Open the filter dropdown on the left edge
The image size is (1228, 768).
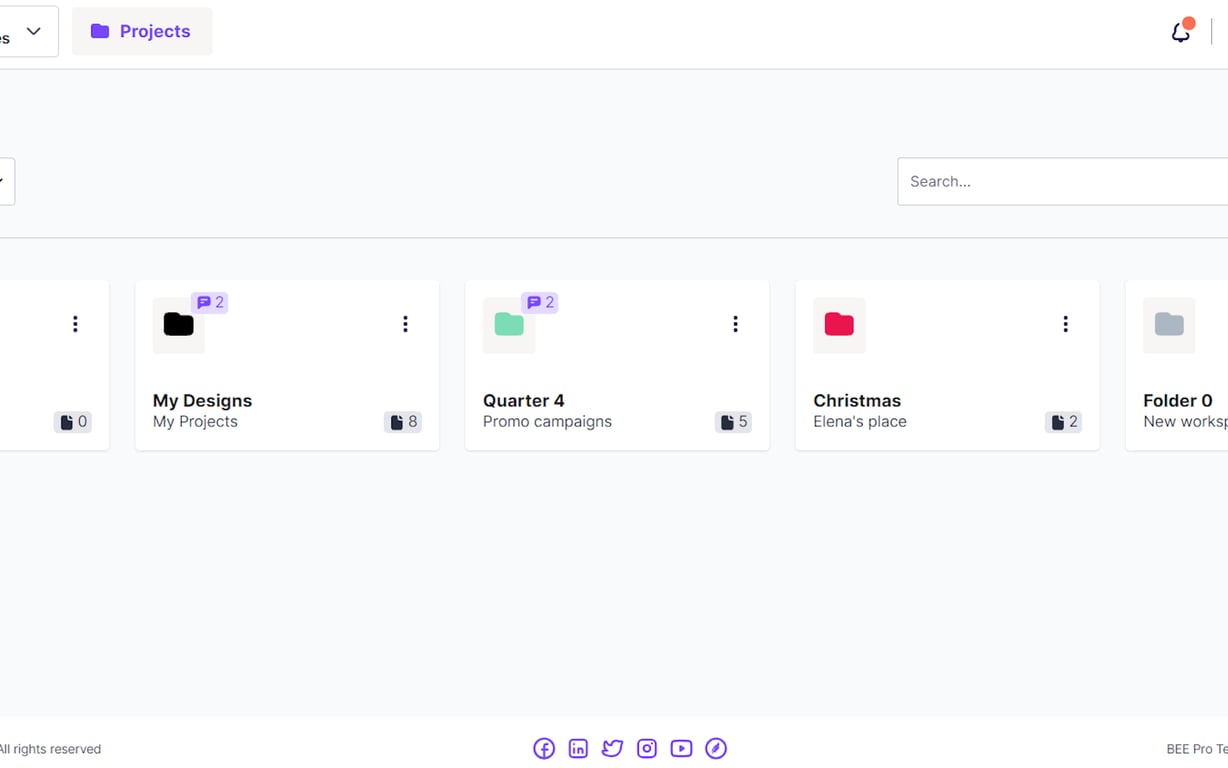pos(7,181)
